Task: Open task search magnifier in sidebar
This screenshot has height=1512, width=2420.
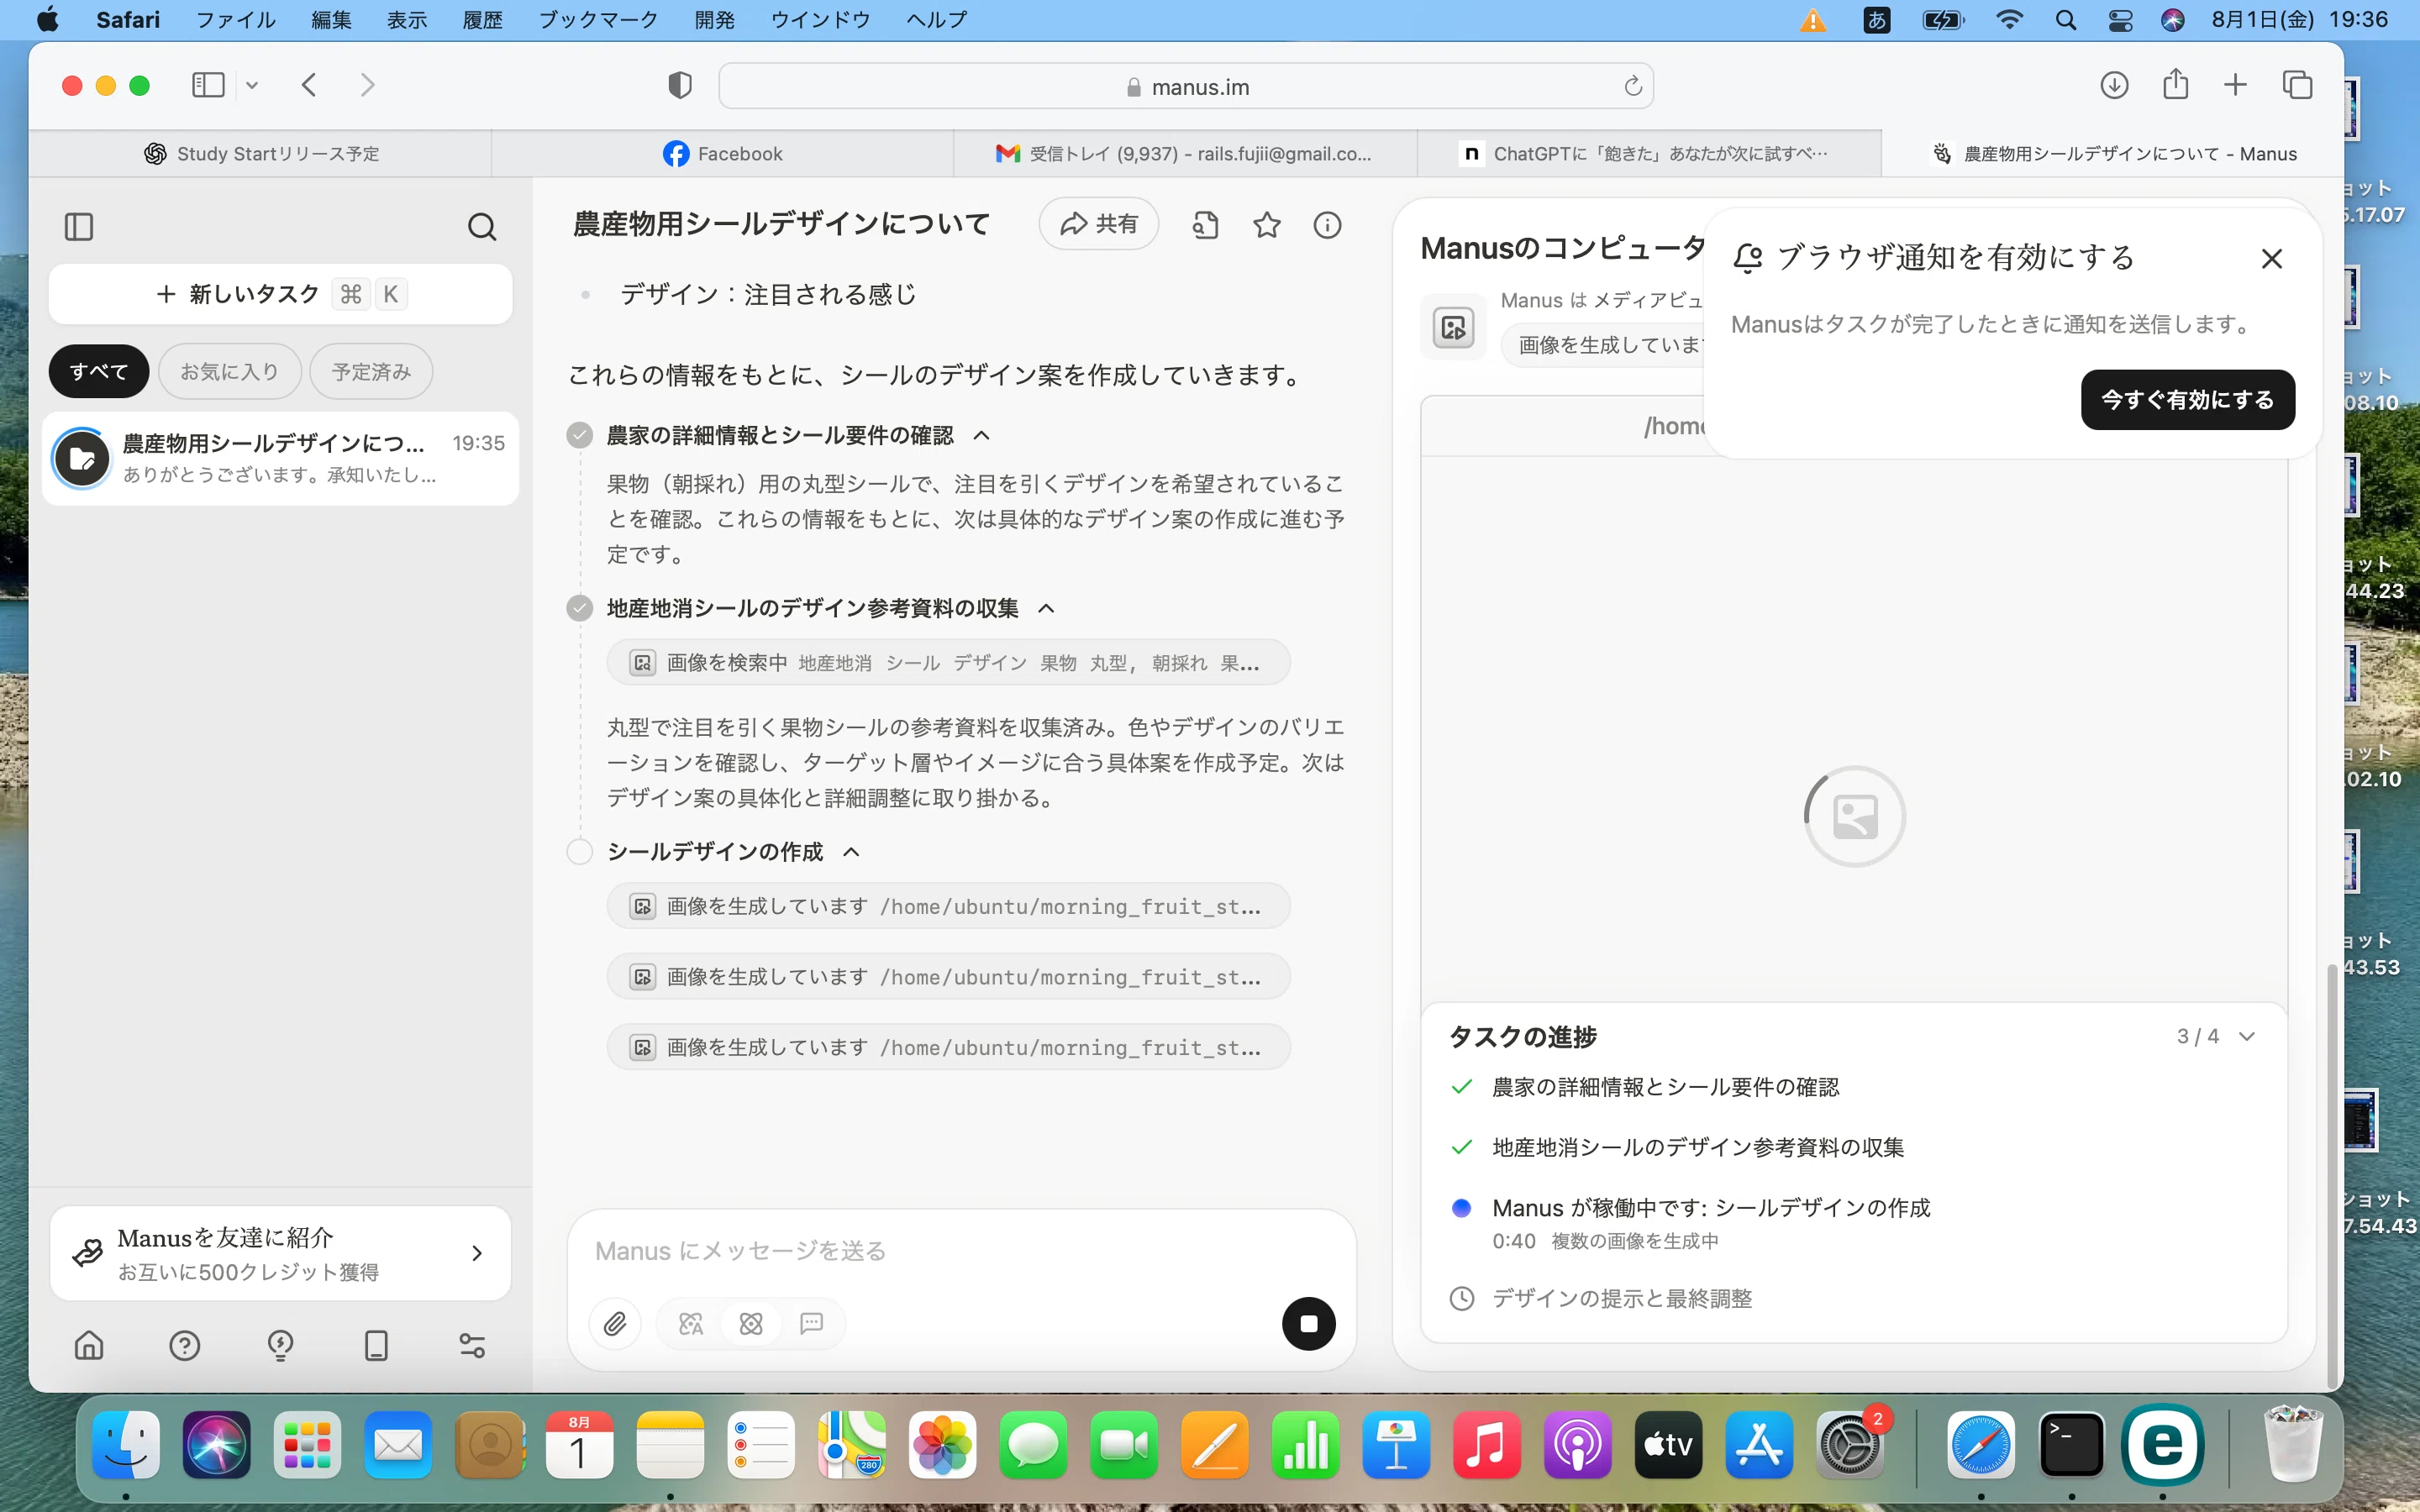Action: coord(482,227)
